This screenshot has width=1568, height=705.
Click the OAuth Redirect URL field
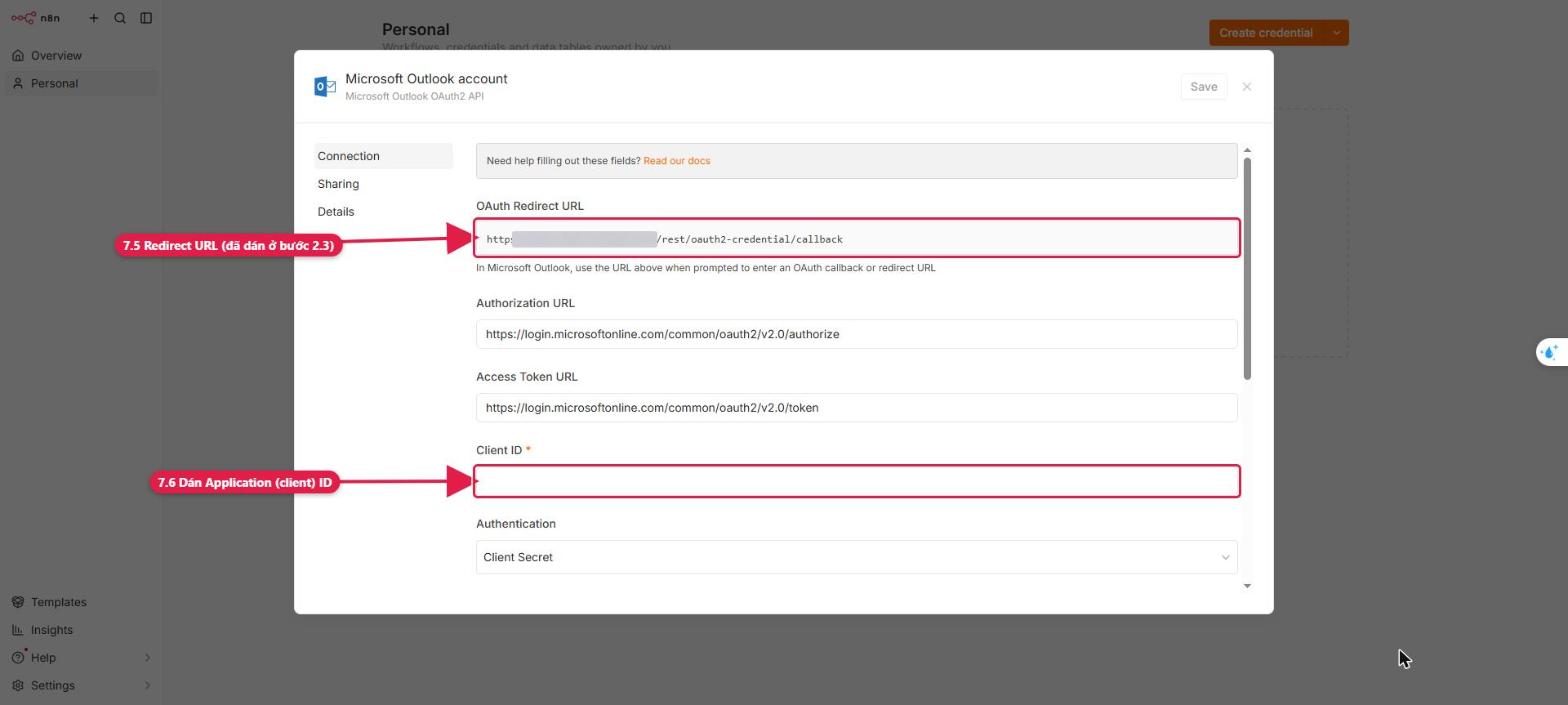857,239
